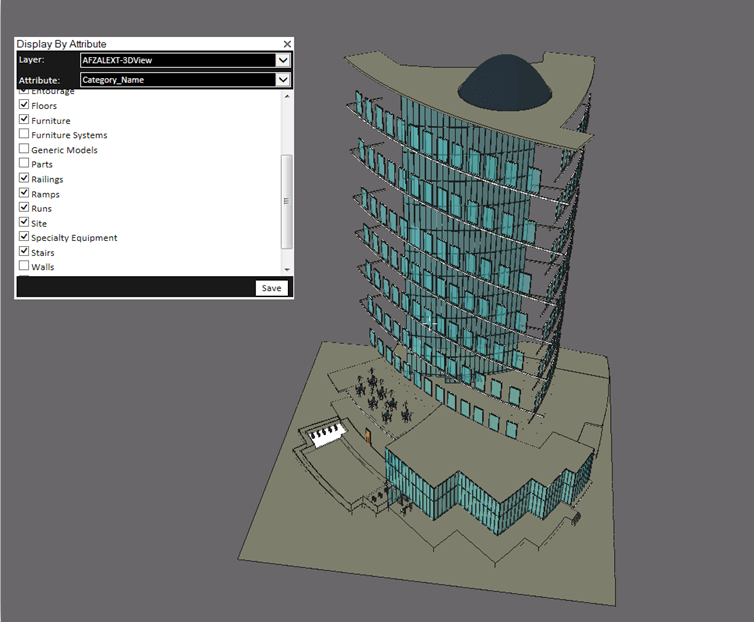Toggle the Site category checkbox
The height and width of the screenshot is (622, 754).
[24, 223]
